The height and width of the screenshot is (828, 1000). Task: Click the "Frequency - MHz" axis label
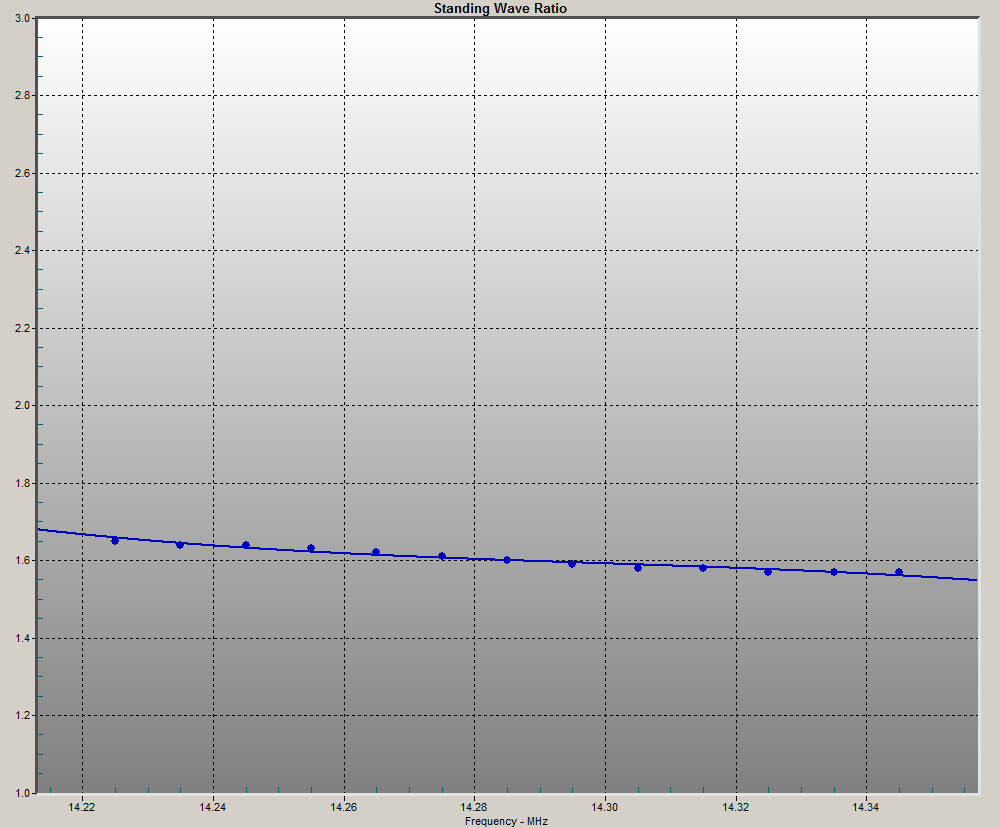[x=508, y=819]
